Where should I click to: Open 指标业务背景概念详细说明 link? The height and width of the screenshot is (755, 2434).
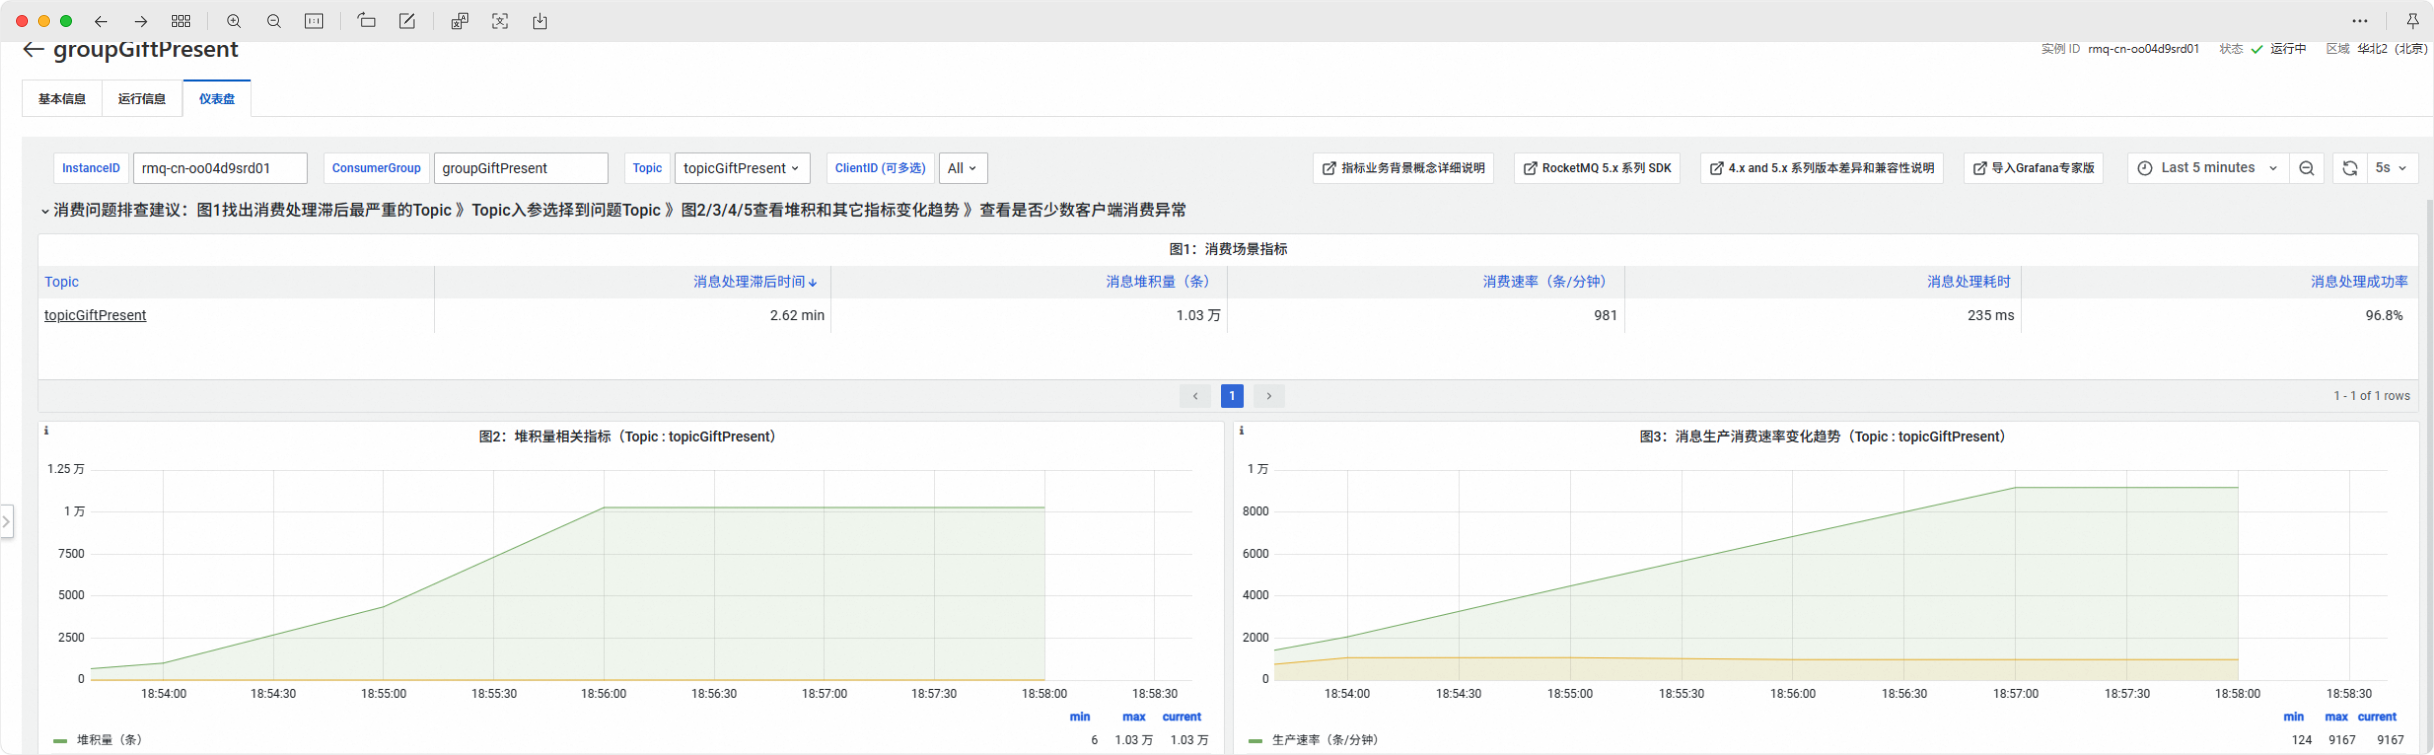[1403, 168]
